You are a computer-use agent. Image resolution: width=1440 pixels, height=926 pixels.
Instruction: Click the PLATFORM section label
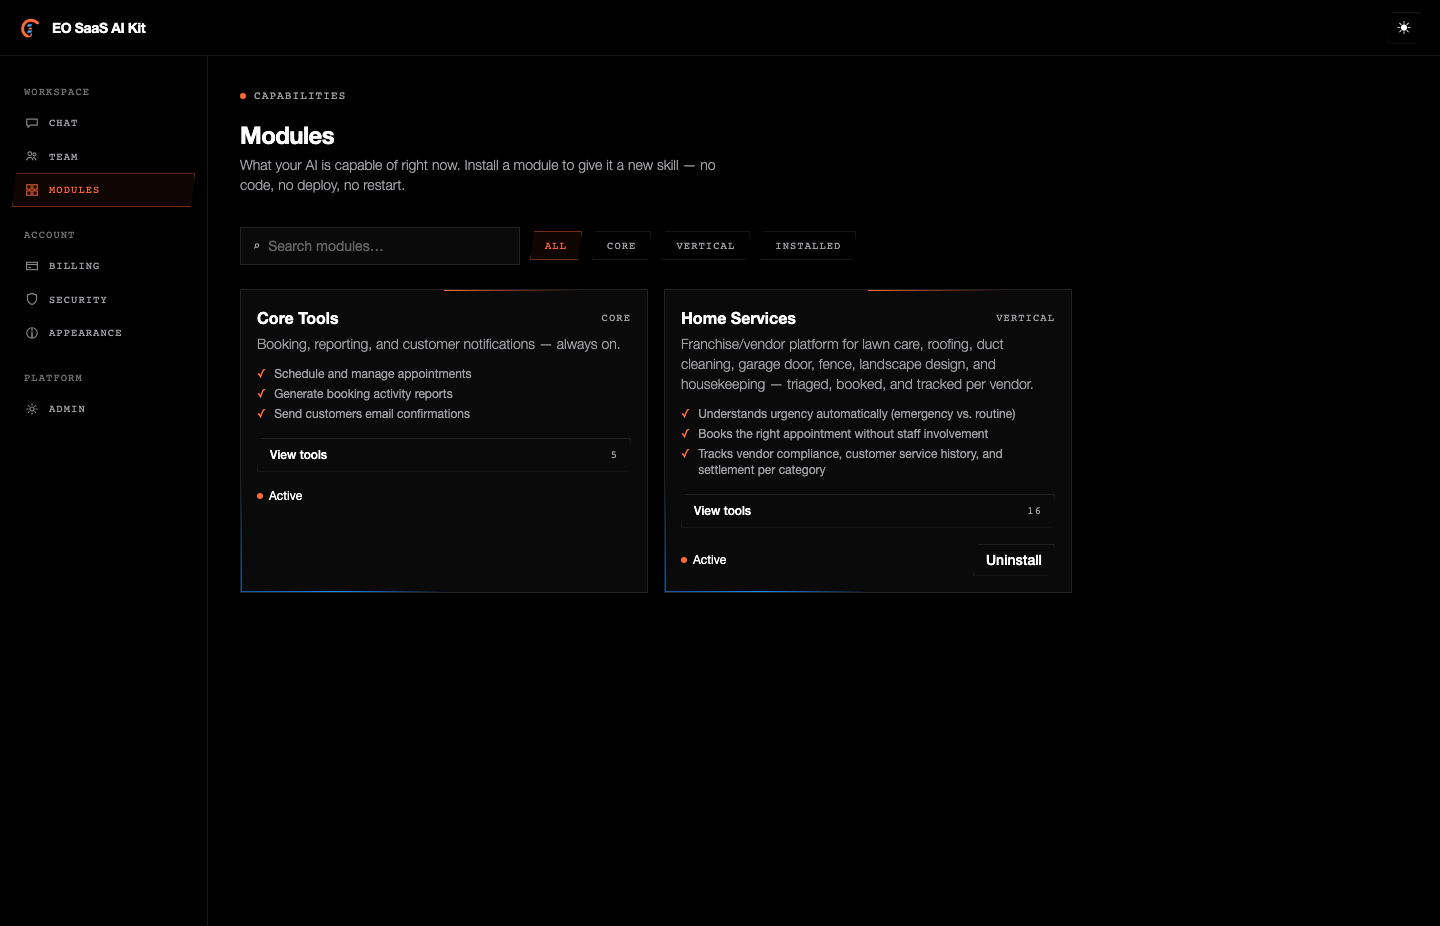pyautogui.click(x=53, y=378)
